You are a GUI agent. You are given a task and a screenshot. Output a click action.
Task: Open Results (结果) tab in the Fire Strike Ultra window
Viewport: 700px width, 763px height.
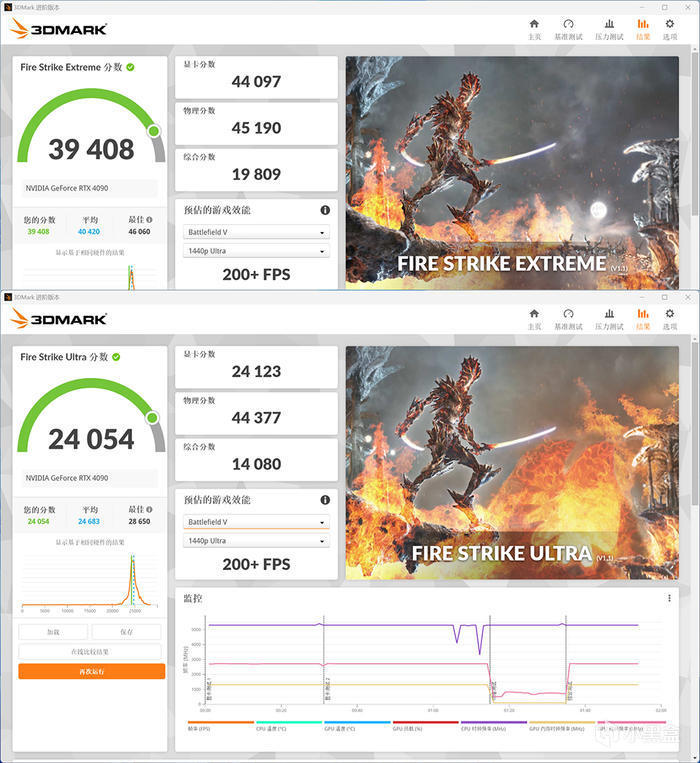[x=643, y=319]
